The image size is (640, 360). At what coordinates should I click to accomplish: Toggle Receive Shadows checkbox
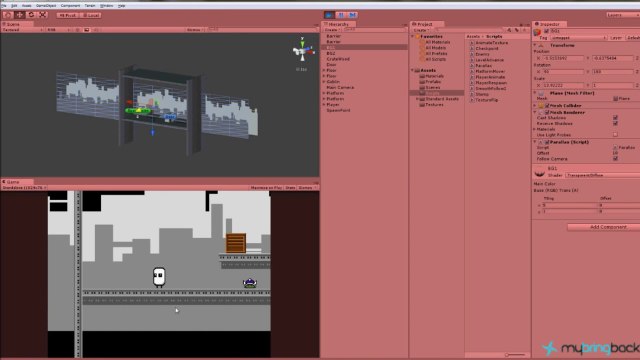(615, 123)
